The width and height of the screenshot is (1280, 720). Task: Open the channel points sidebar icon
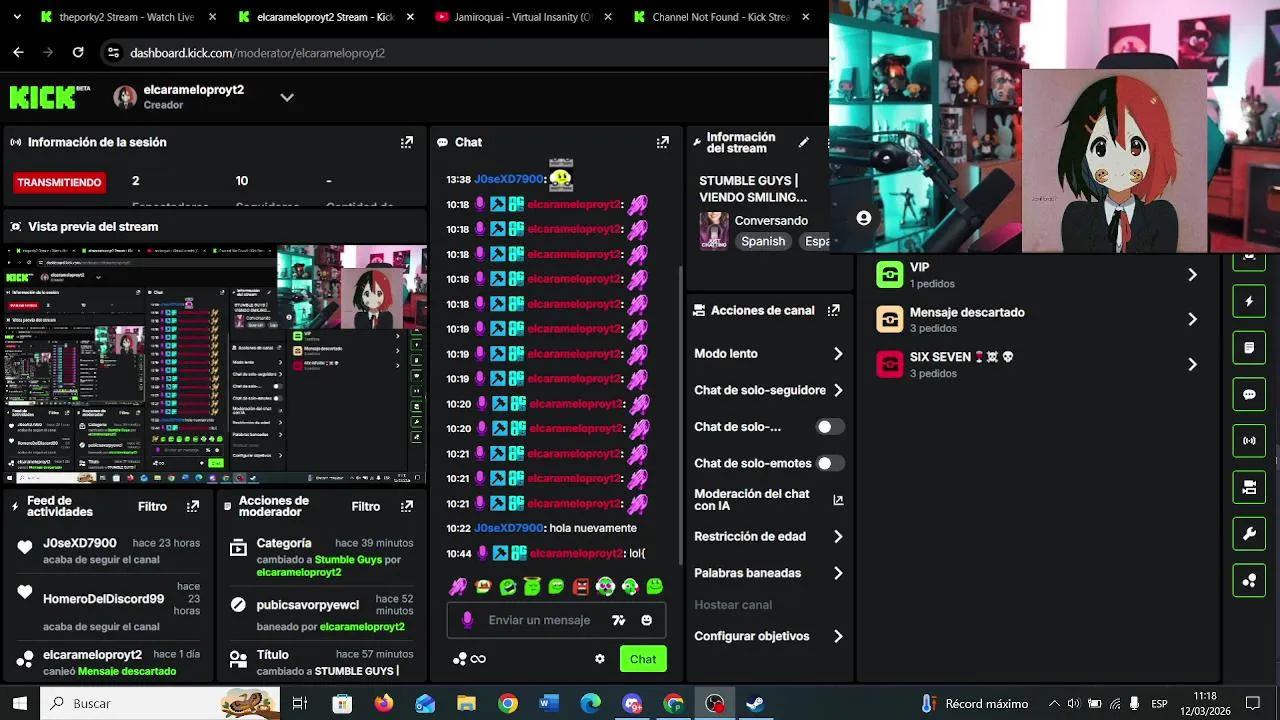click(1249, 581)
